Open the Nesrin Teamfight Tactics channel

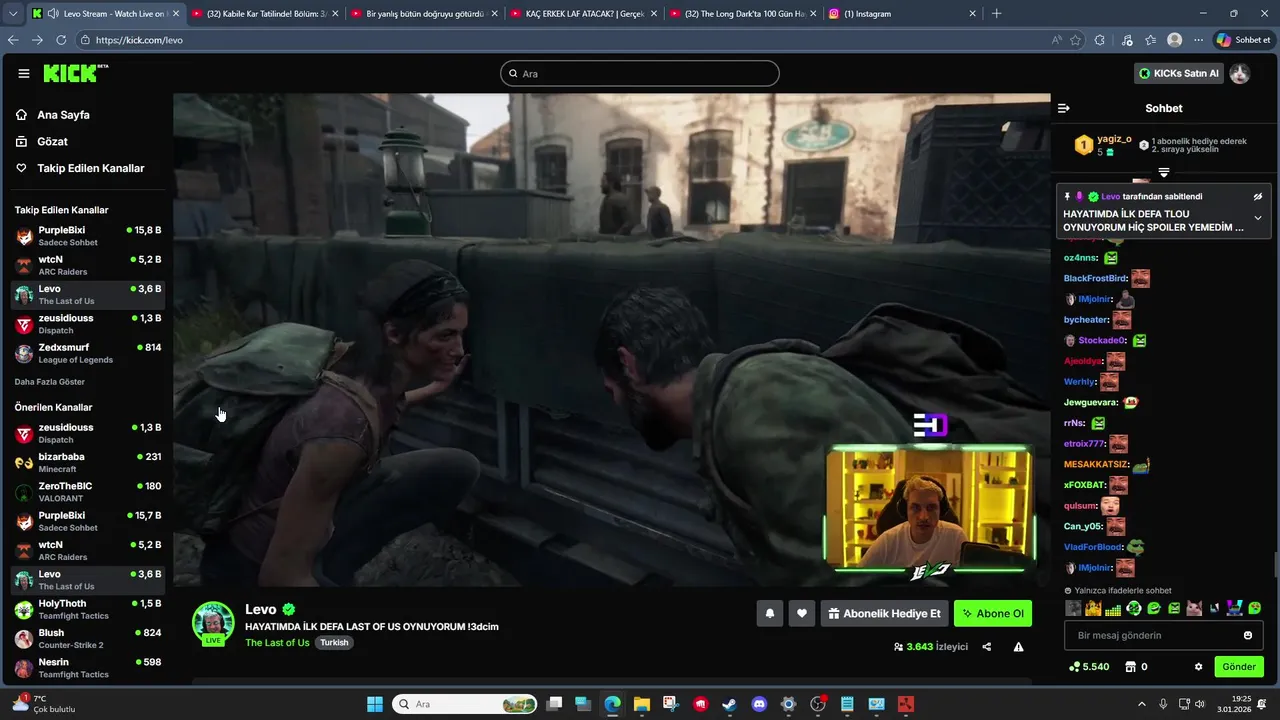point(88,668)
